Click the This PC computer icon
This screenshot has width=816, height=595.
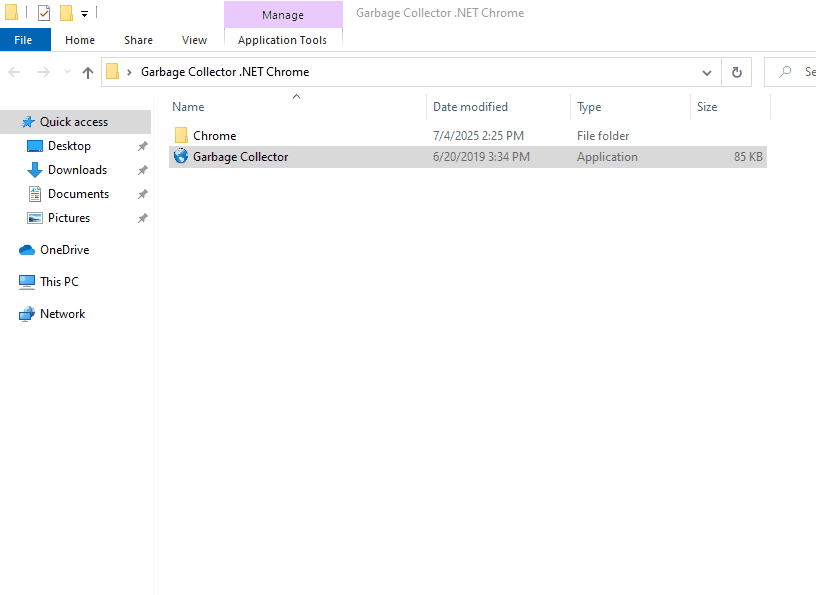click(x=27, y=282)
